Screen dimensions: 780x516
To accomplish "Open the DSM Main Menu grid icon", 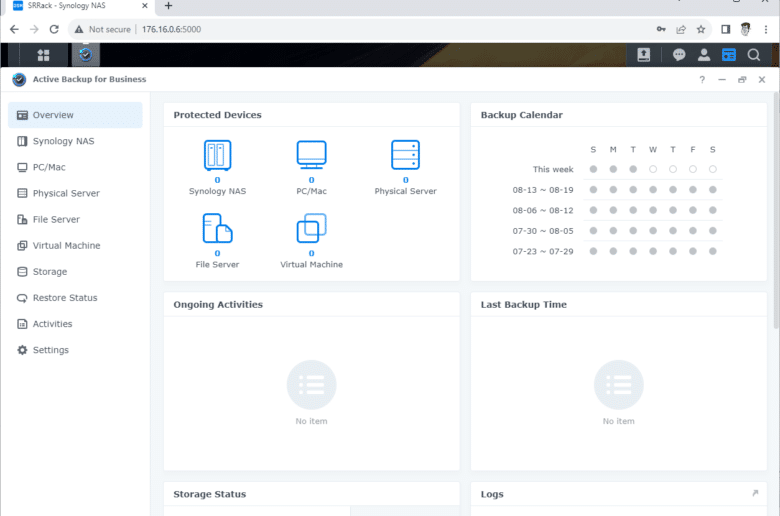I will coord(43,55).
